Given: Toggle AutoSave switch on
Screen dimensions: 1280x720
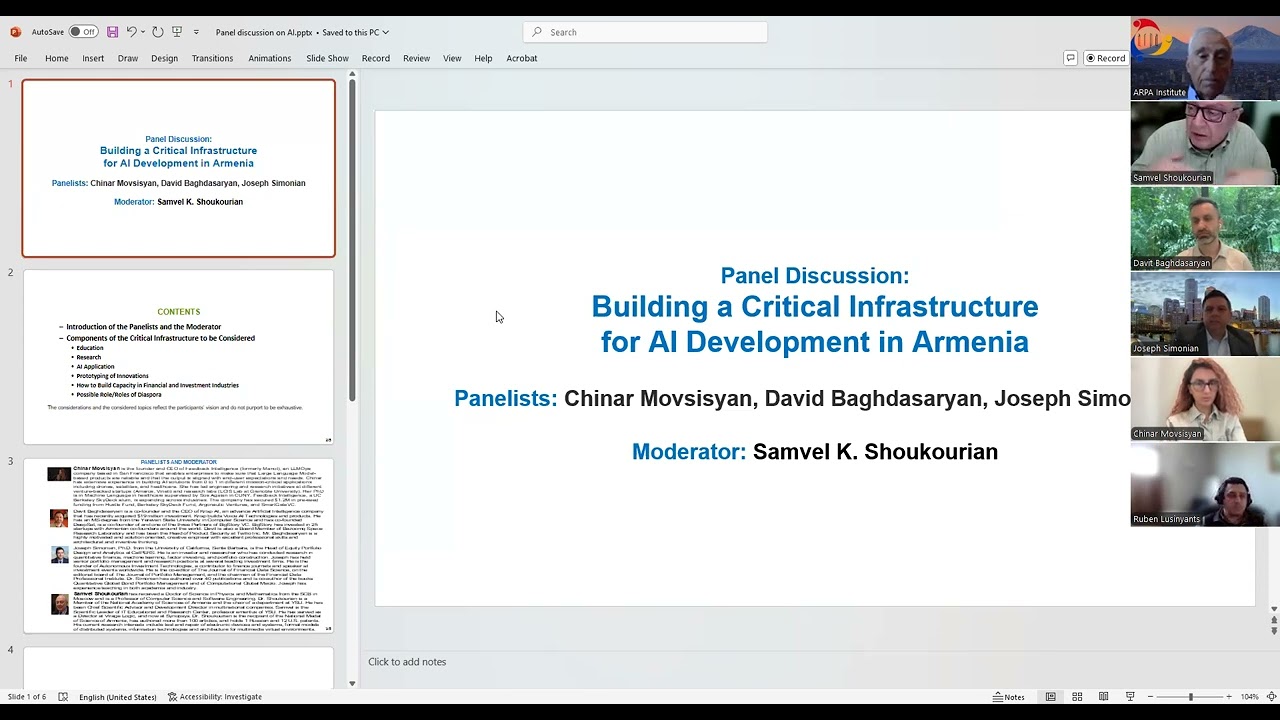Looking at the screenshot, I should coord(83,32).
